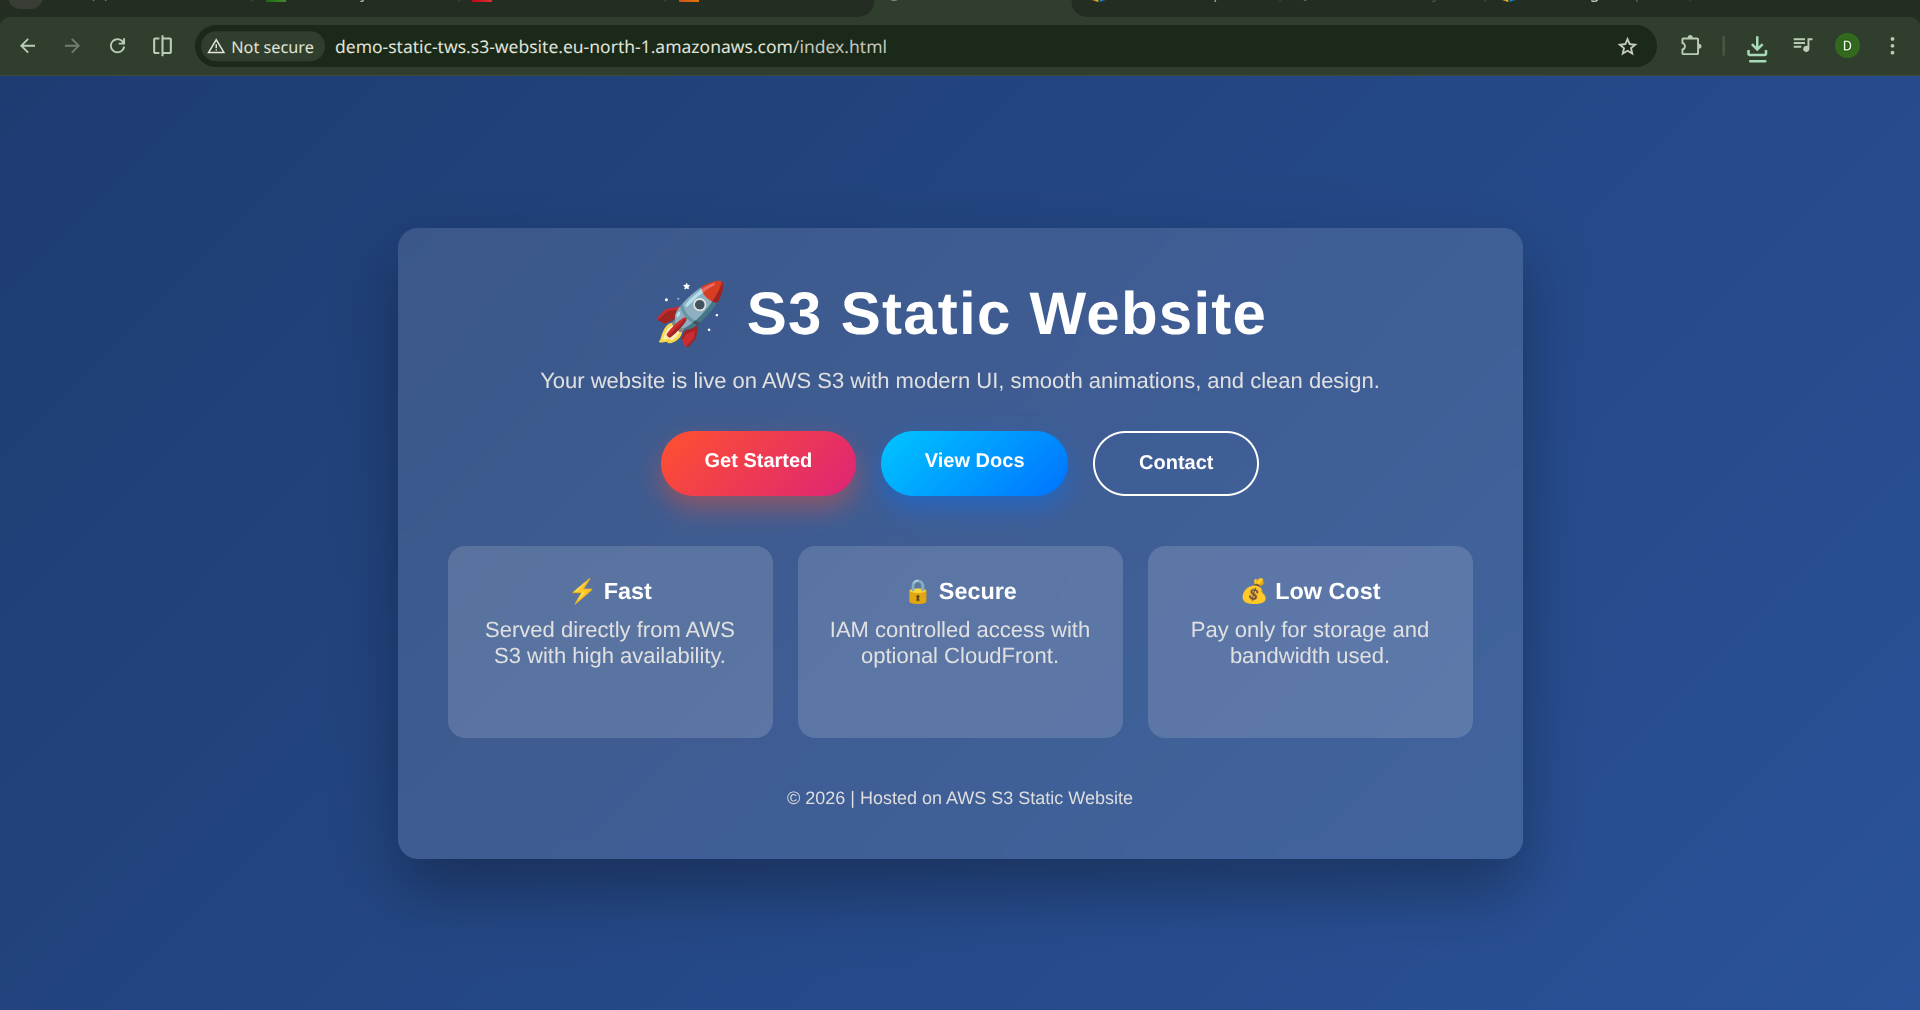Screen dimensions: 1920x1010
Task: Click the S3 Static Website heading
Action: point(1006,314)
